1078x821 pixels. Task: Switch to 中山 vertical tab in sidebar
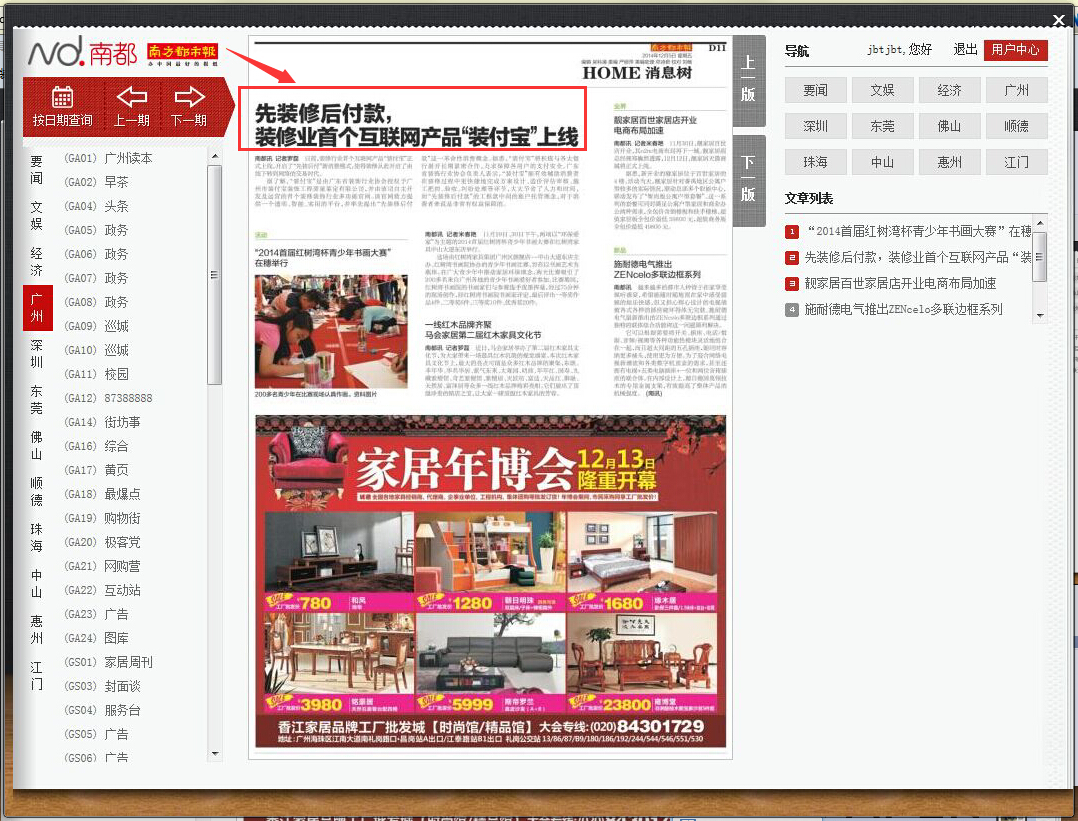(x=36, y=584)
